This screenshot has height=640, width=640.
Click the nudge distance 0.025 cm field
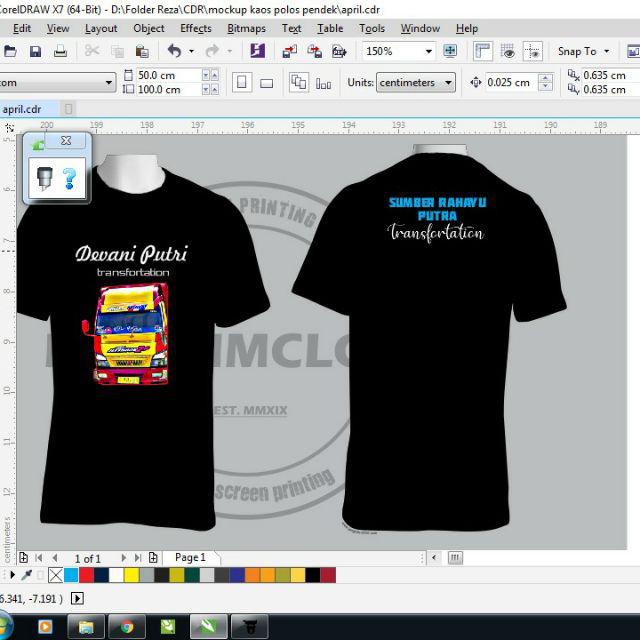point(512,83)
